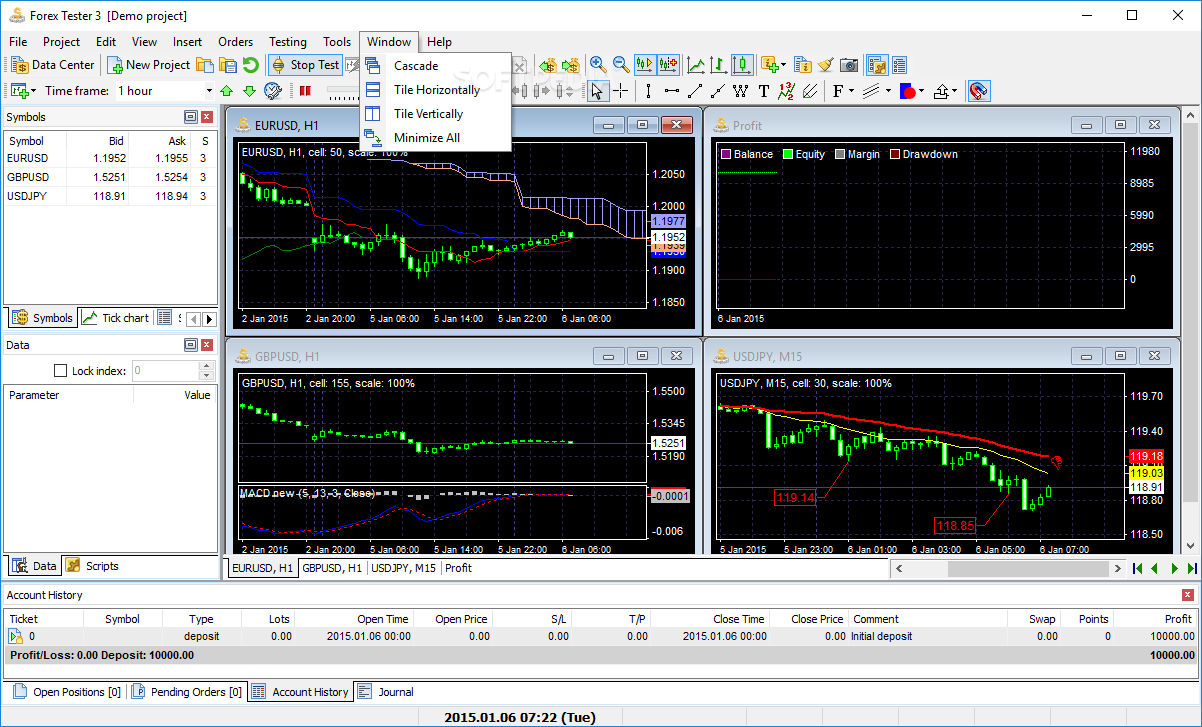
Task: Select the arrow cursor tool
Action: pos(597,91)
